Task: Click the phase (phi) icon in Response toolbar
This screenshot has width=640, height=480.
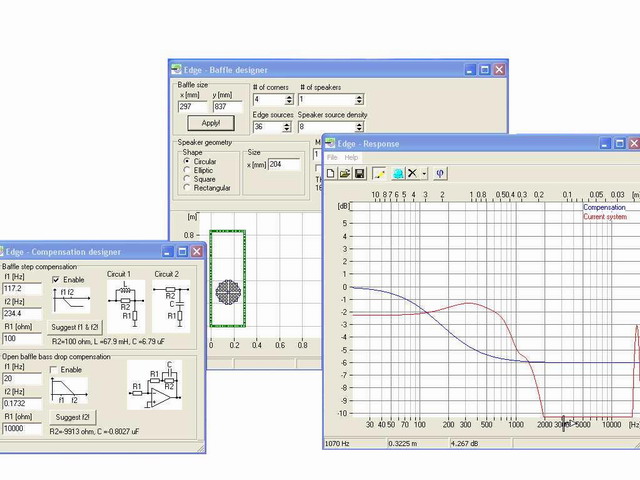Action: (x=440, y=173)
